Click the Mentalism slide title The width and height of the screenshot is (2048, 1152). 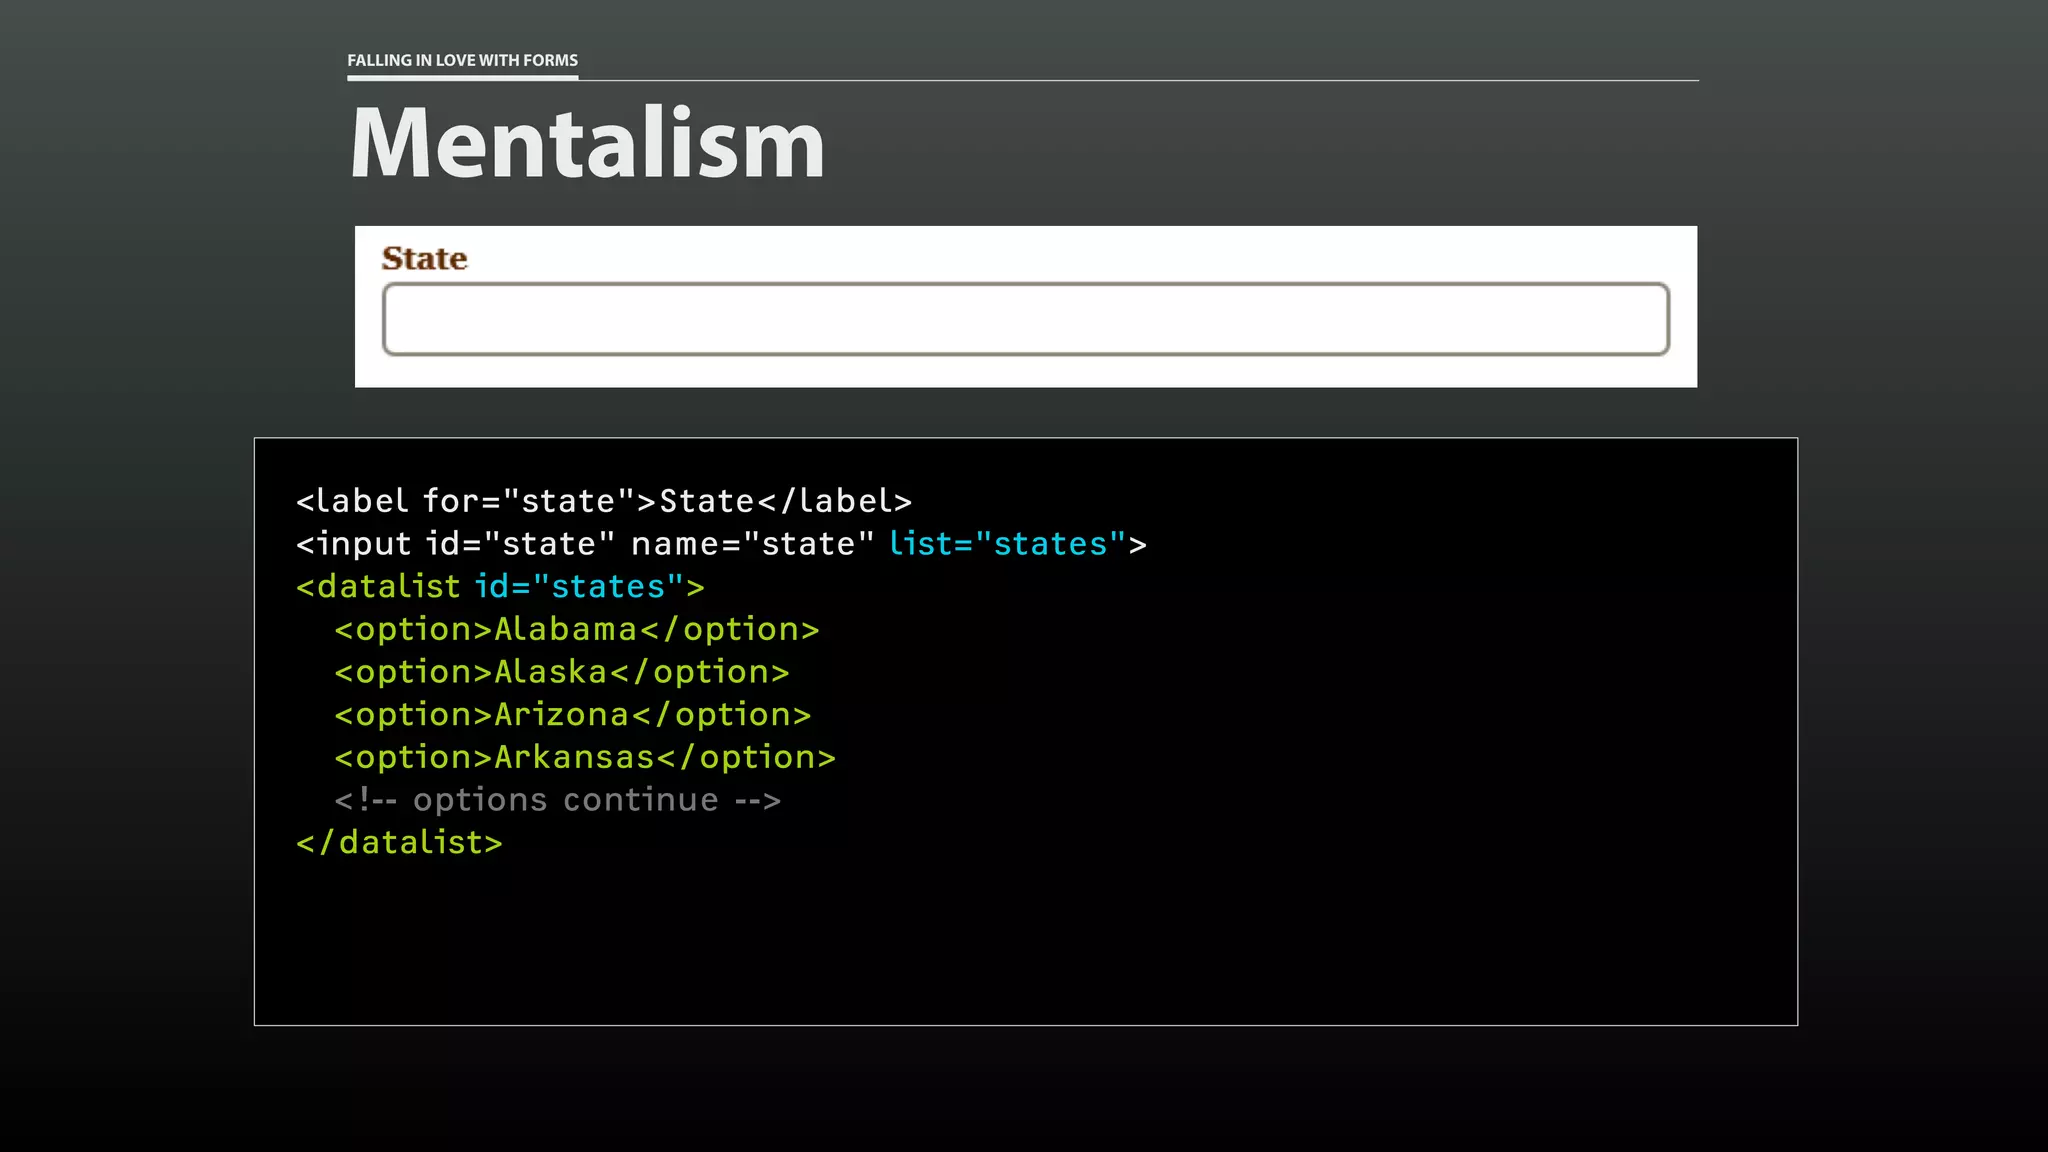[588, 144]
